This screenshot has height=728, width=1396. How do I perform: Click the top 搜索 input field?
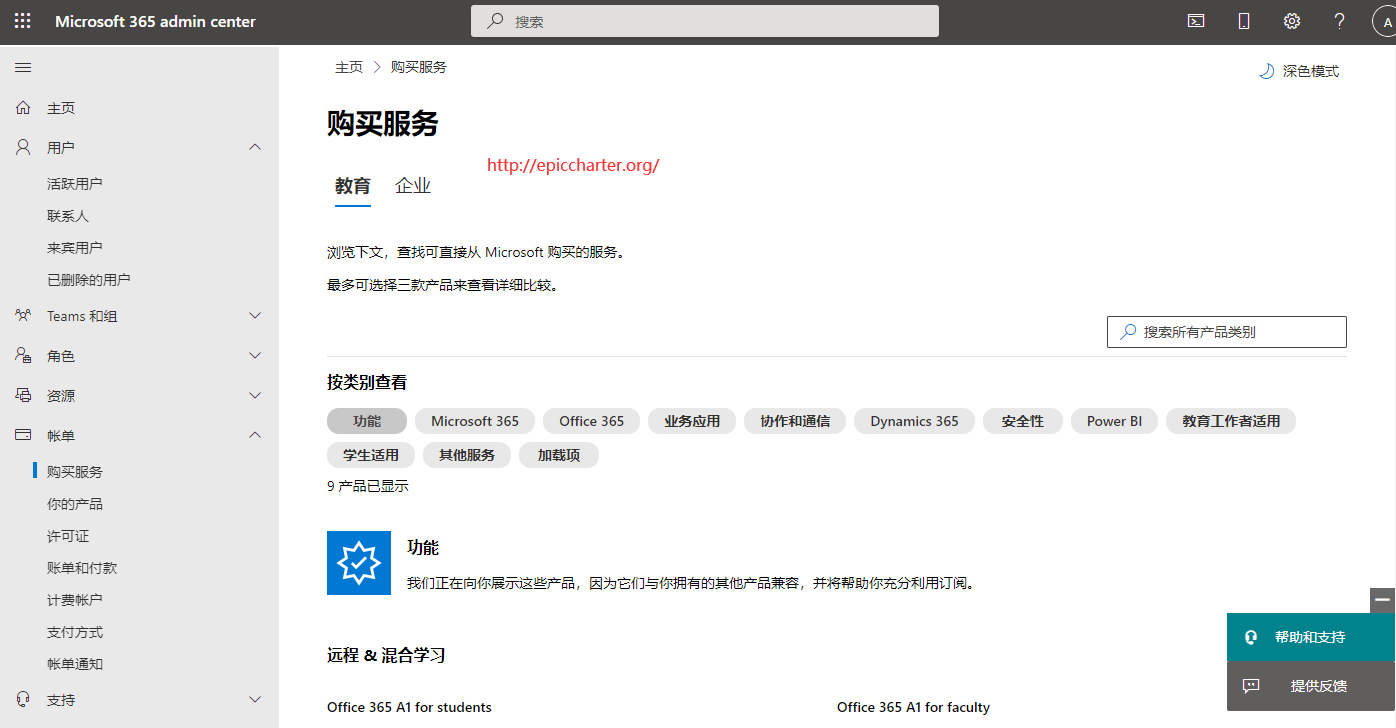705,21
